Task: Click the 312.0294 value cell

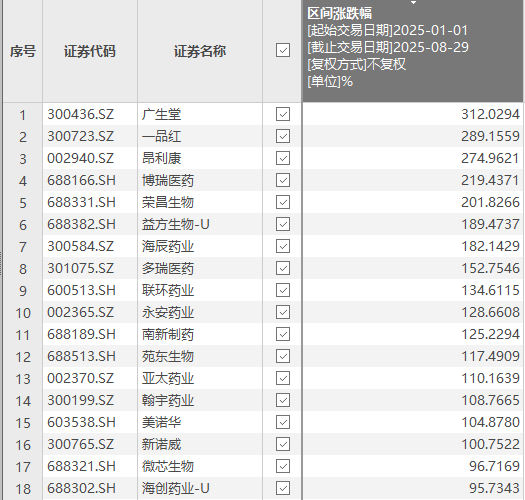Action: pos(413,114)
